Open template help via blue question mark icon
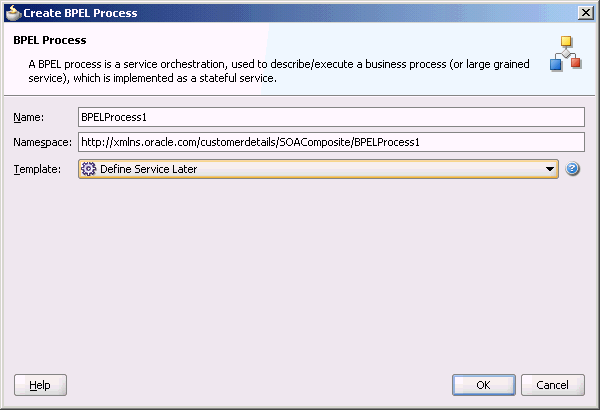The width and height of the screenshot is (600, 410). pos(572,169)
